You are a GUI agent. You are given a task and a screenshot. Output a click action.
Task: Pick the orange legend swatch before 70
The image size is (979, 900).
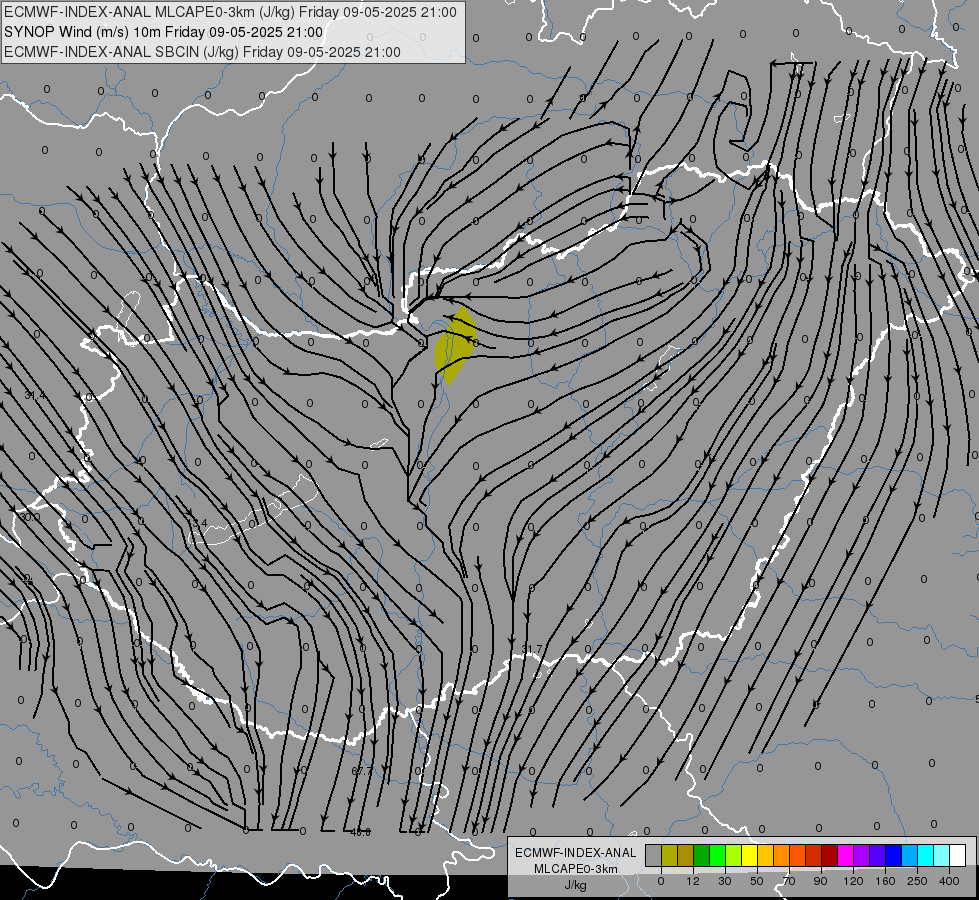782,855
